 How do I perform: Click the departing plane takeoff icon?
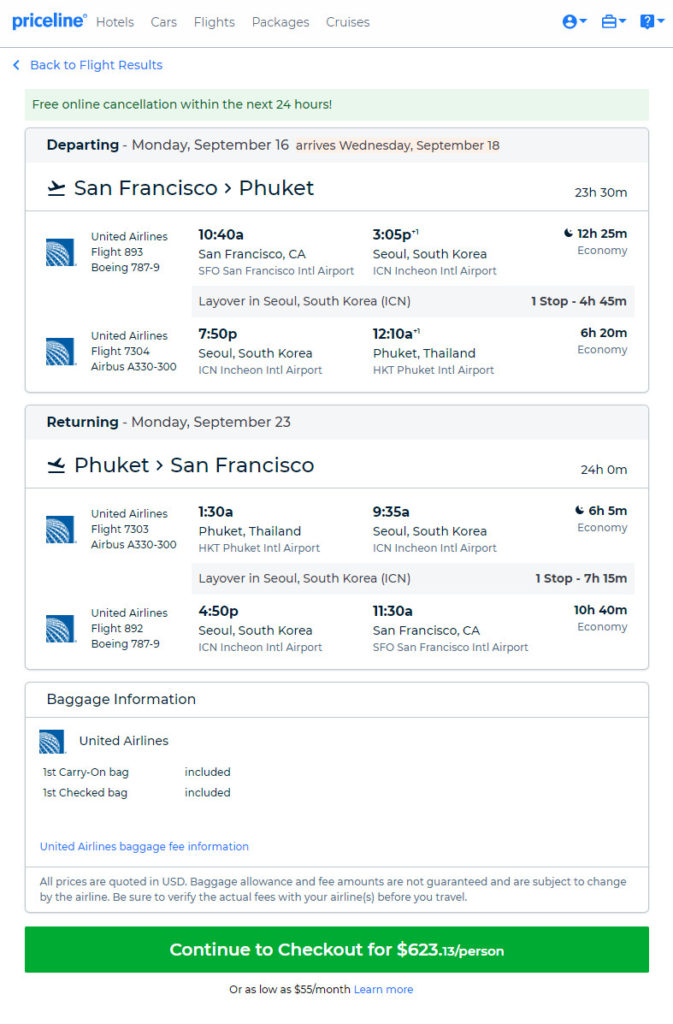[57, 188]
